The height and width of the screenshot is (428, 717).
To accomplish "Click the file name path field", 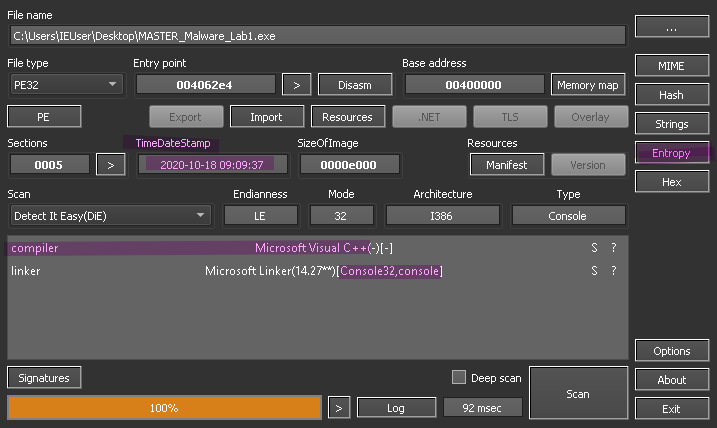I will 317,36.
